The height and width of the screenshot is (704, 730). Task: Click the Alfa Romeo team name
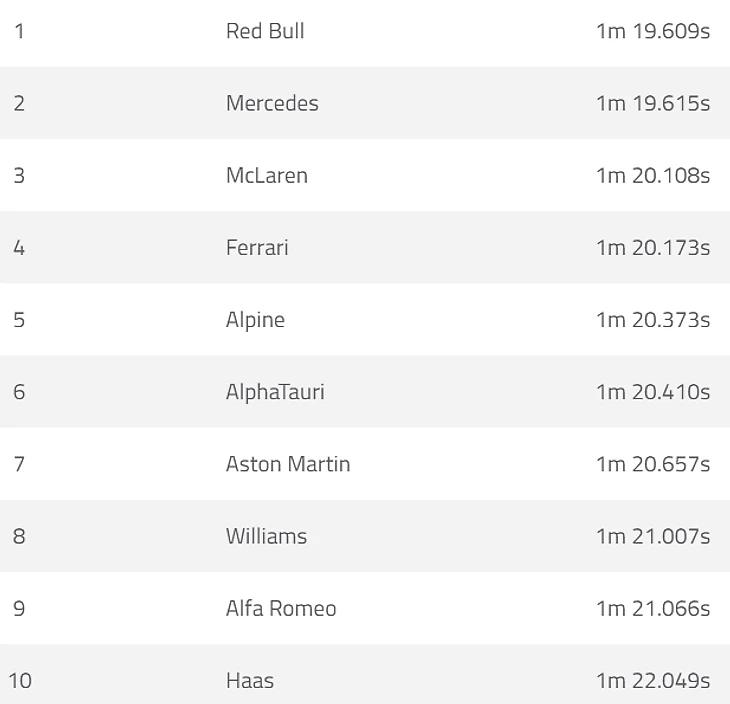pyautogui.click(x=281, y=608)
